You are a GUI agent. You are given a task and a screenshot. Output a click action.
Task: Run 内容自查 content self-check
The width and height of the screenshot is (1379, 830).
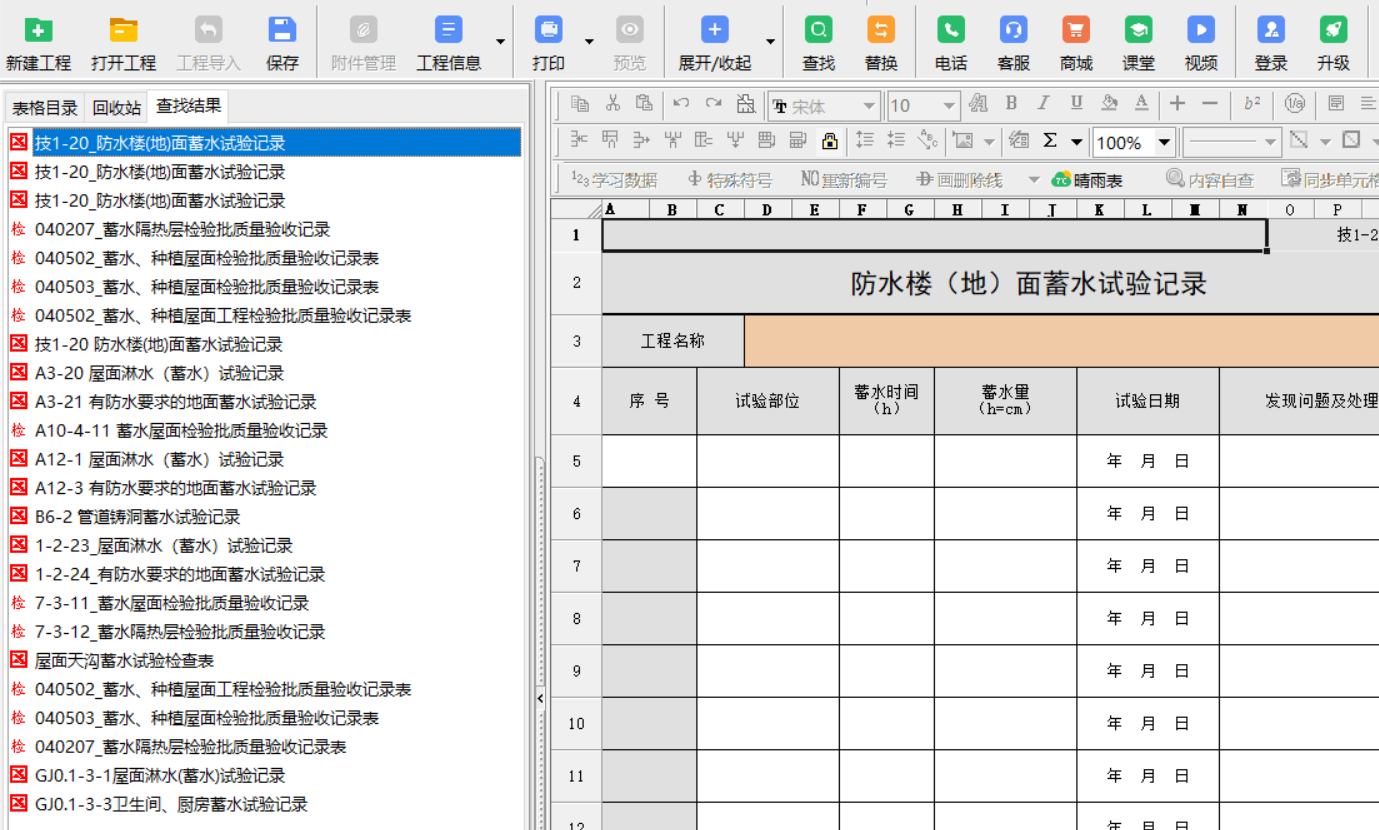pos(1210,180)
